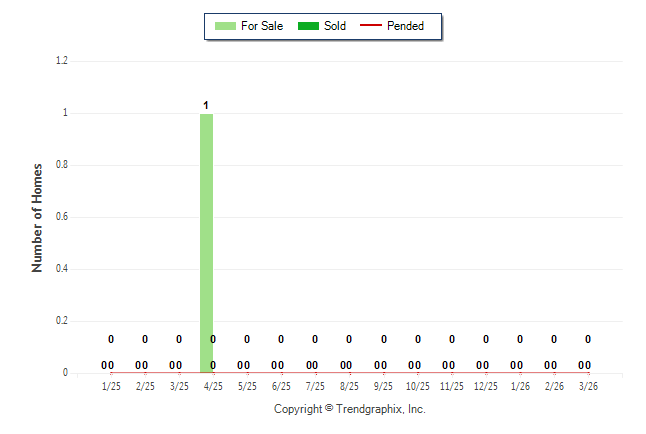The width and height of the screenshot is (646, 434).
Task: Toggle the Pended series legend label
Action: pyautogui.click(x=405, y=26)
